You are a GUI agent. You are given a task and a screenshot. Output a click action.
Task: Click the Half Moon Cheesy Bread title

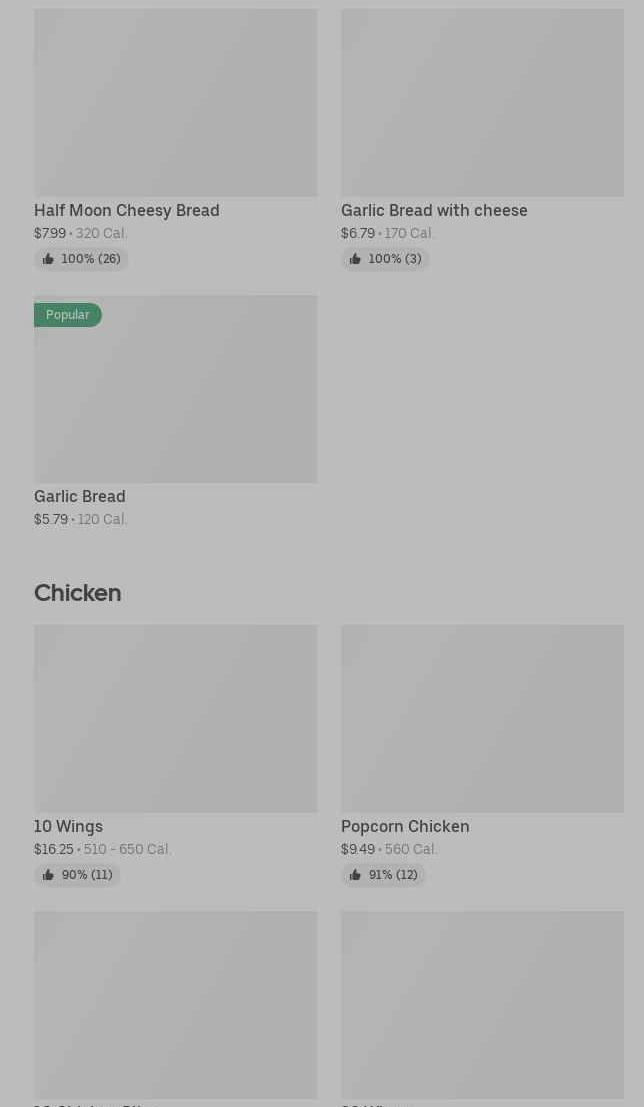pyautogui.click(x=126, y=210)
